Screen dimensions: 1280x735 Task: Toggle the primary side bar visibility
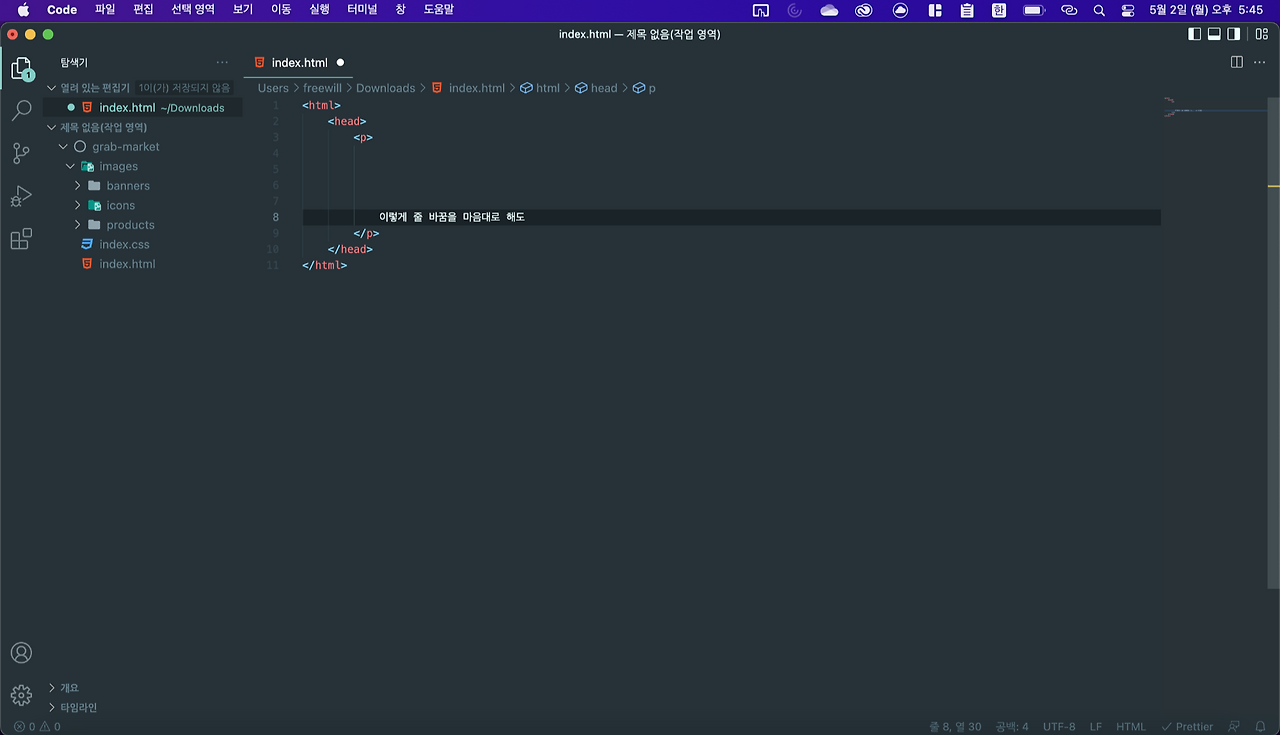1194,33
